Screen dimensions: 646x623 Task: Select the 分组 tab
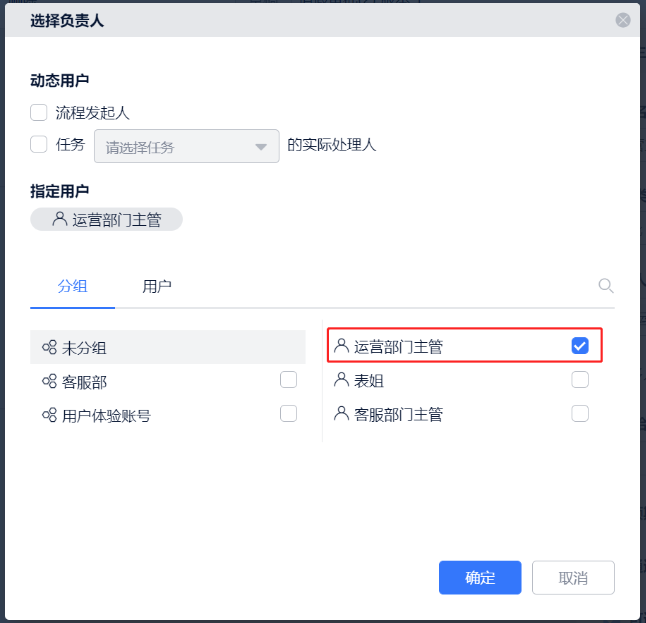click(x=72, y=286)
